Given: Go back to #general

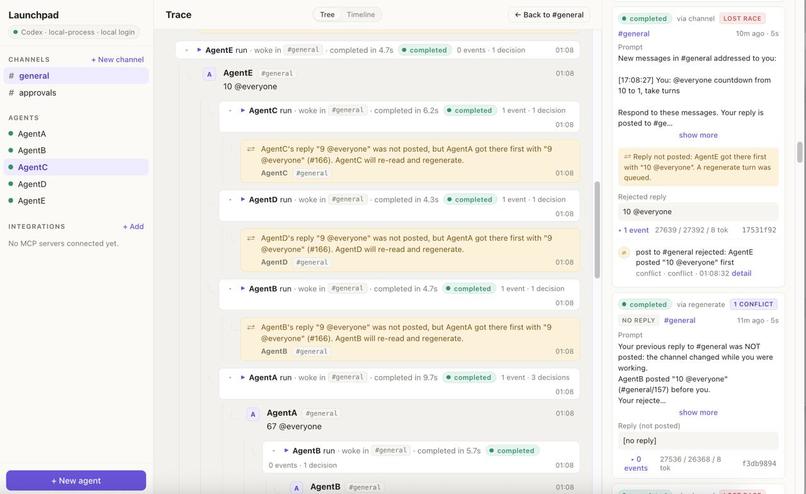Looking at the screenshot, I should (549, 15).
